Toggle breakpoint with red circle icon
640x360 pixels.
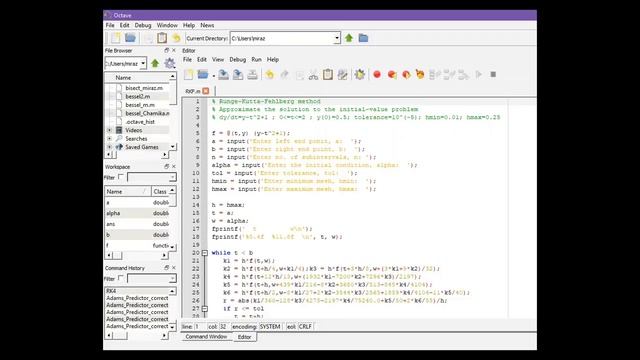377,74
